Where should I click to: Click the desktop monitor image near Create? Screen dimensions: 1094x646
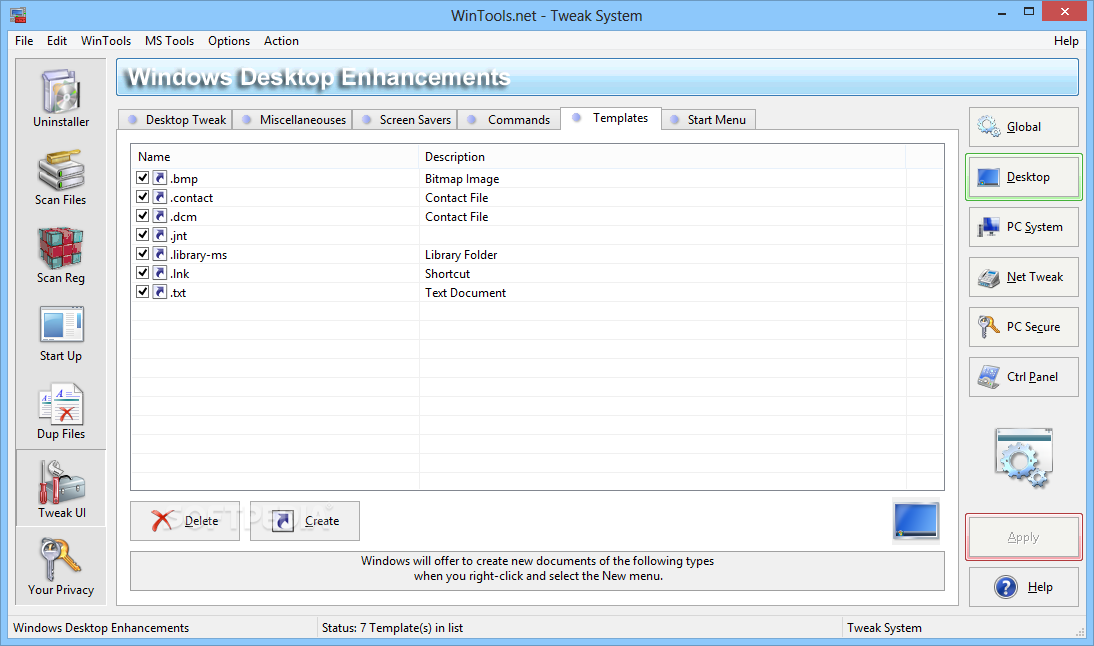coord(916,520)
